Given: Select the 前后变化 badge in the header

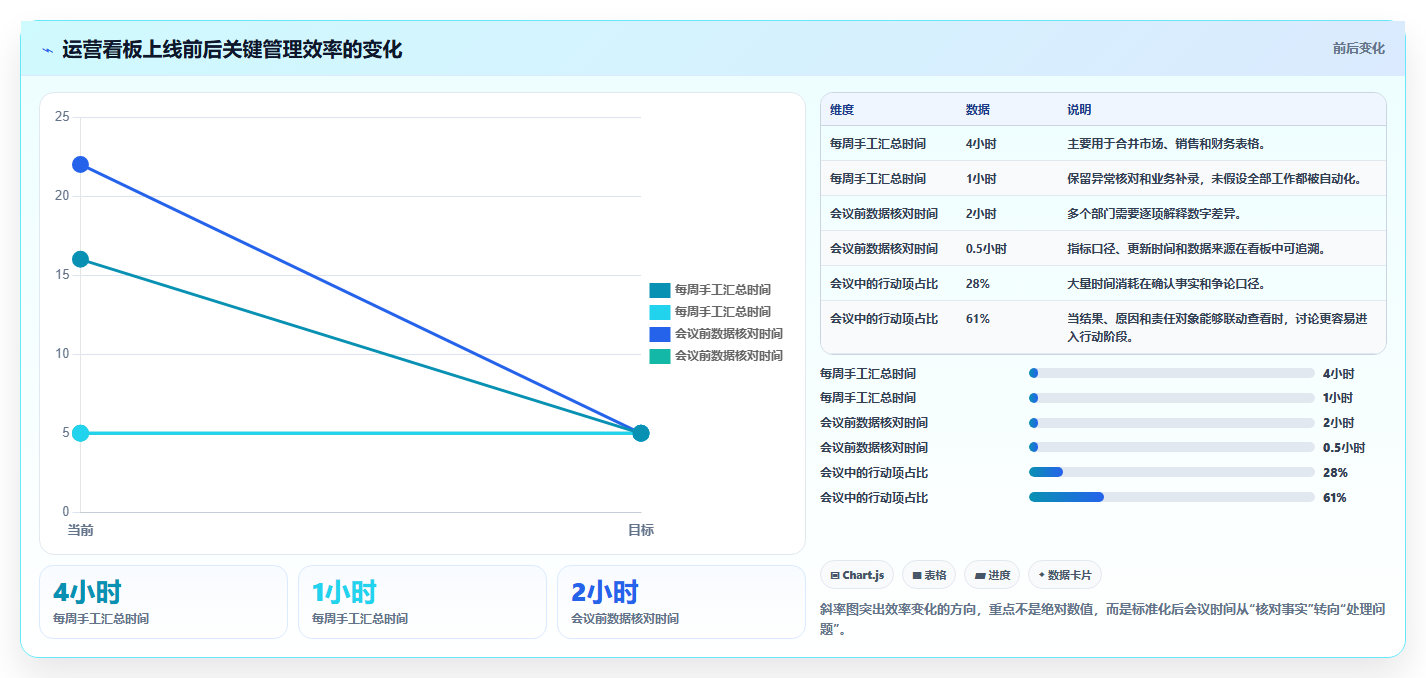Looking at the screenshot, I should 1358,48.
